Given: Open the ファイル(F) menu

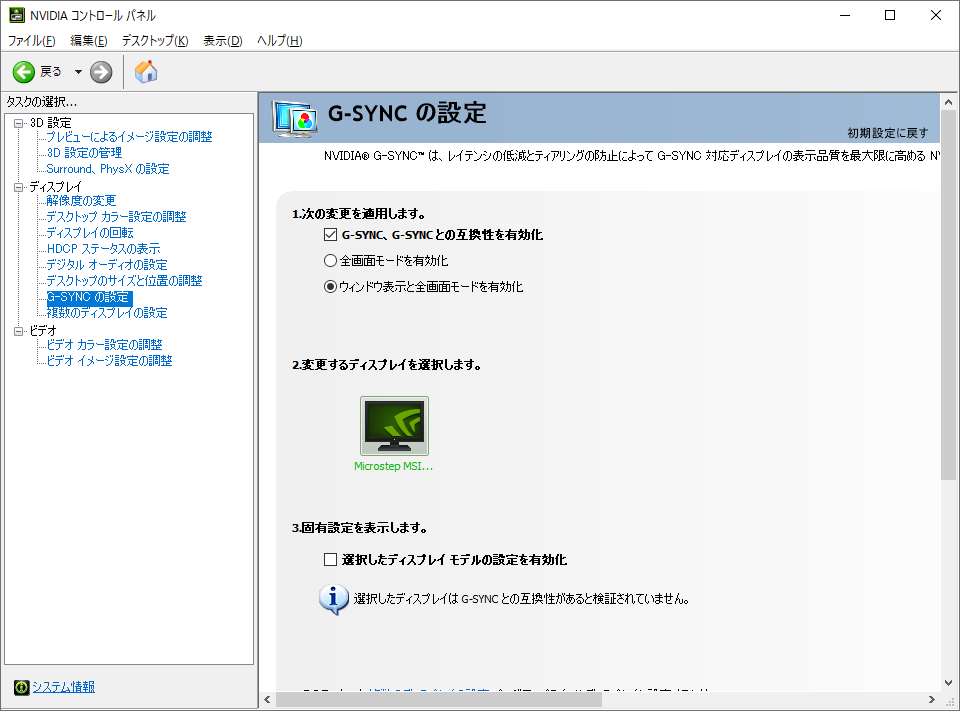Looking at the screenshot, I should [x=31, y=41].
